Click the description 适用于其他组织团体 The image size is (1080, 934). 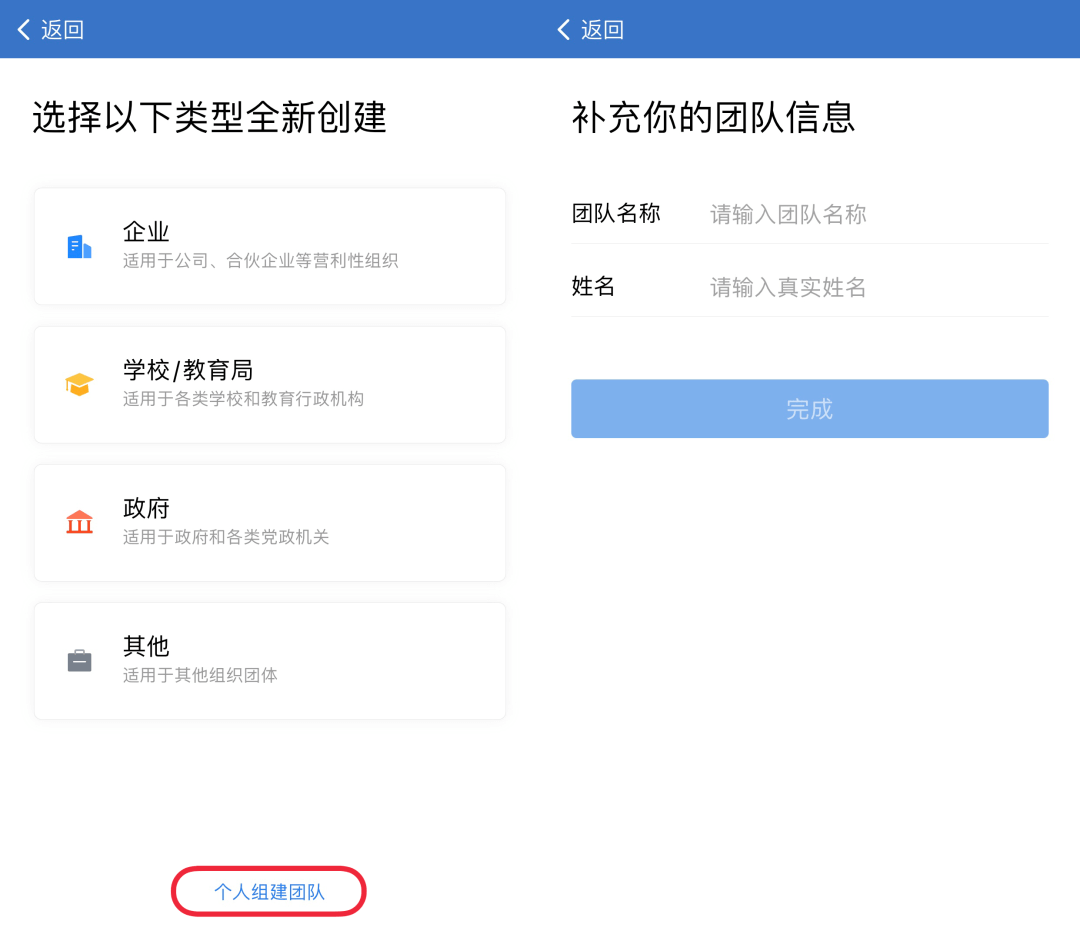point(200,675)
